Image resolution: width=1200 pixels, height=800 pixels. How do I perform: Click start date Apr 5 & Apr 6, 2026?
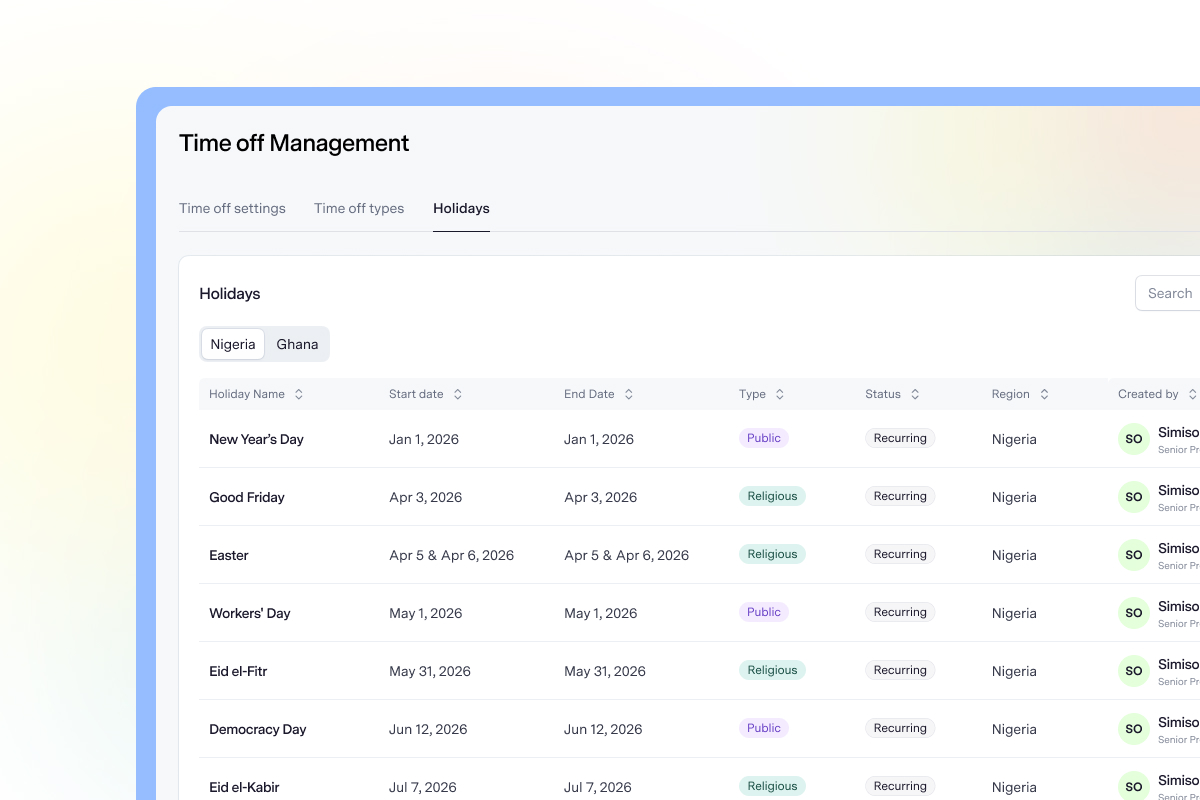coord(452,555)
